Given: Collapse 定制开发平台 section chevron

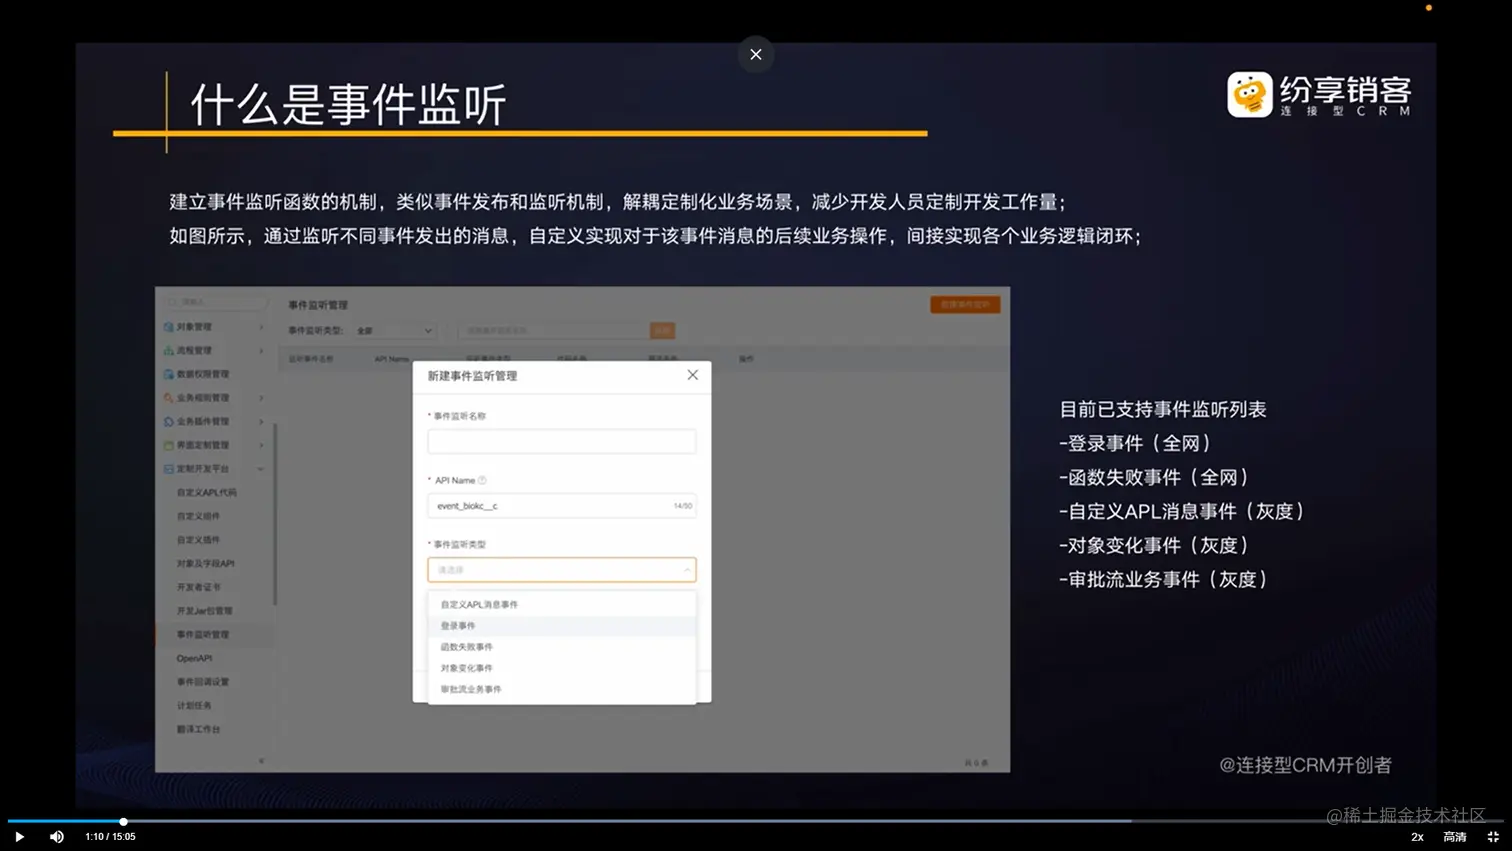Looking at the screenshot, I should (x=261, y=469).
